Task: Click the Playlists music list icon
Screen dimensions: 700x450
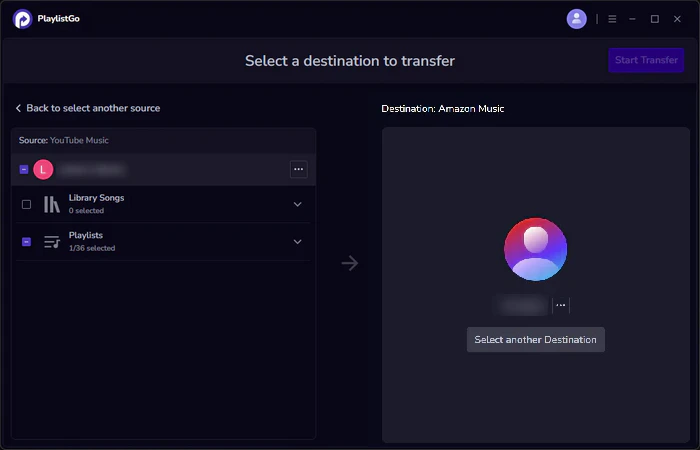Action: [52, 242]
